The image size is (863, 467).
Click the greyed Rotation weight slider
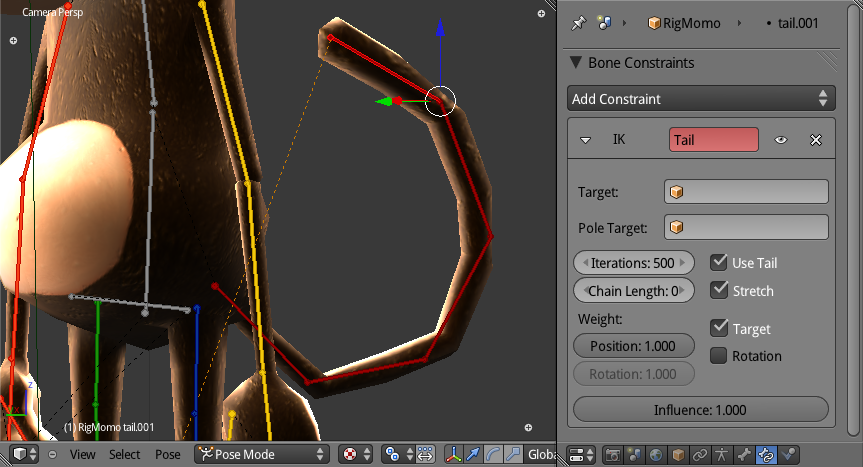[633, 374]
